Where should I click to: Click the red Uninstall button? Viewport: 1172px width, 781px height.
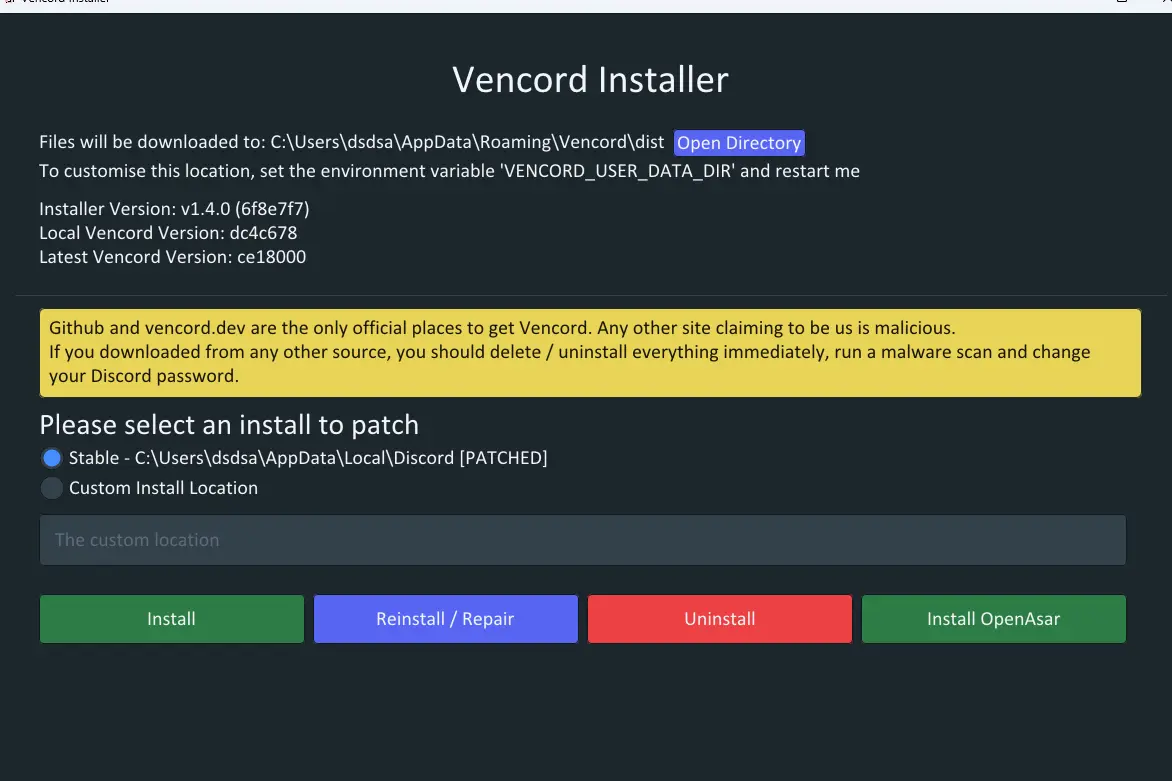(720, 619)
